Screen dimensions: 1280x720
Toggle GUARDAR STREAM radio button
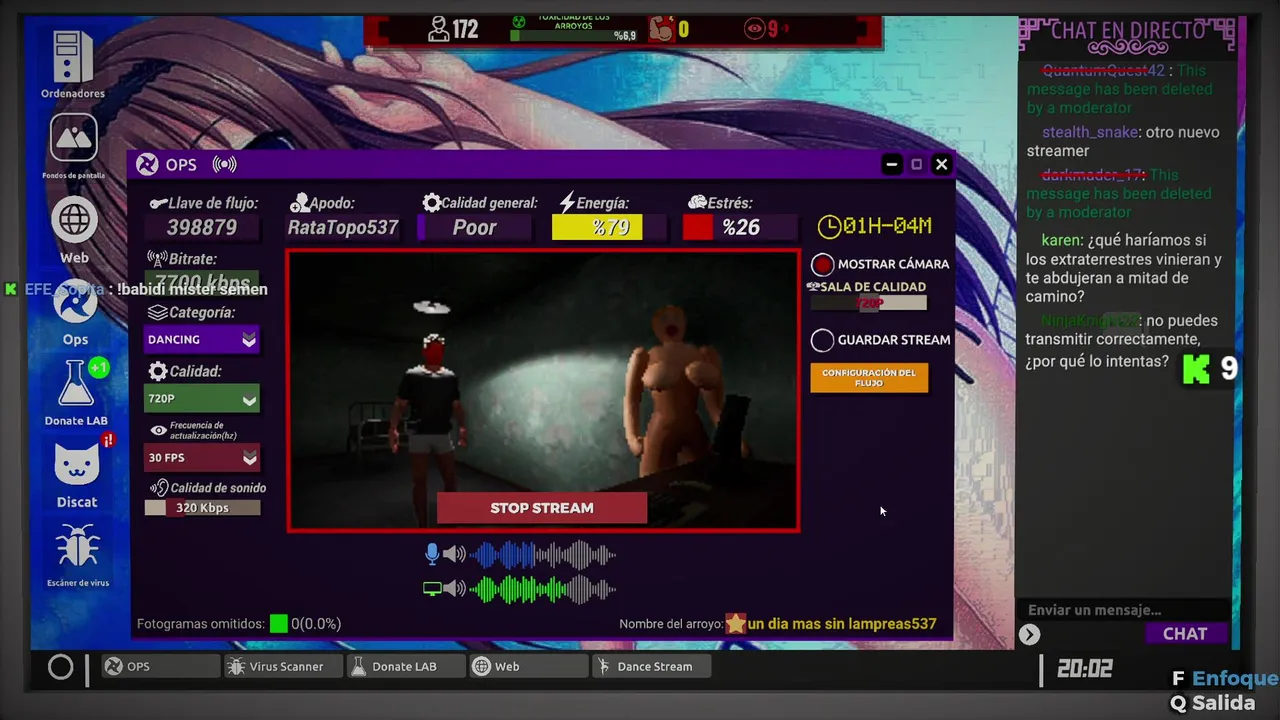pyautogui.click(x=822, y=340)
